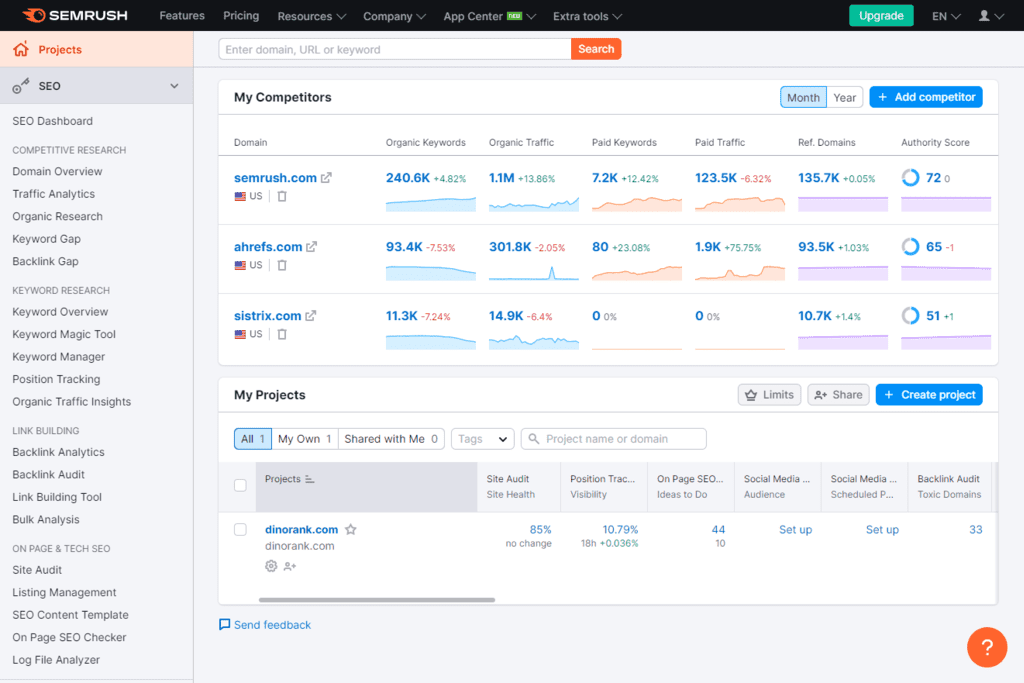Expand the Extra tools menu

(x=587, y=16)
